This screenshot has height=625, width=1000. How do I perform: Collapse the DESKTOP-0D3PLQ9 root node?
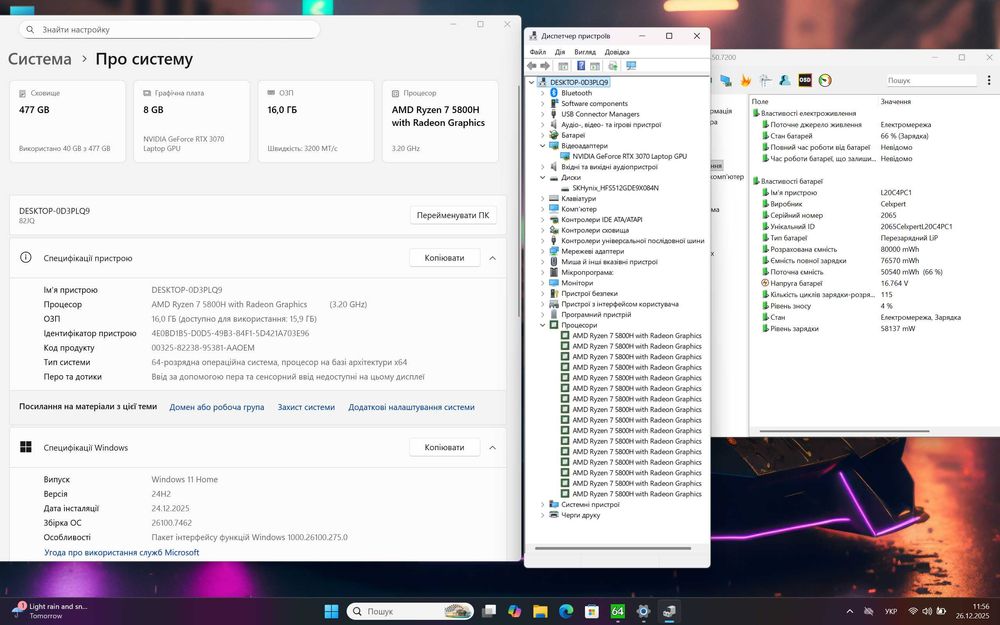tap(531, 82)
